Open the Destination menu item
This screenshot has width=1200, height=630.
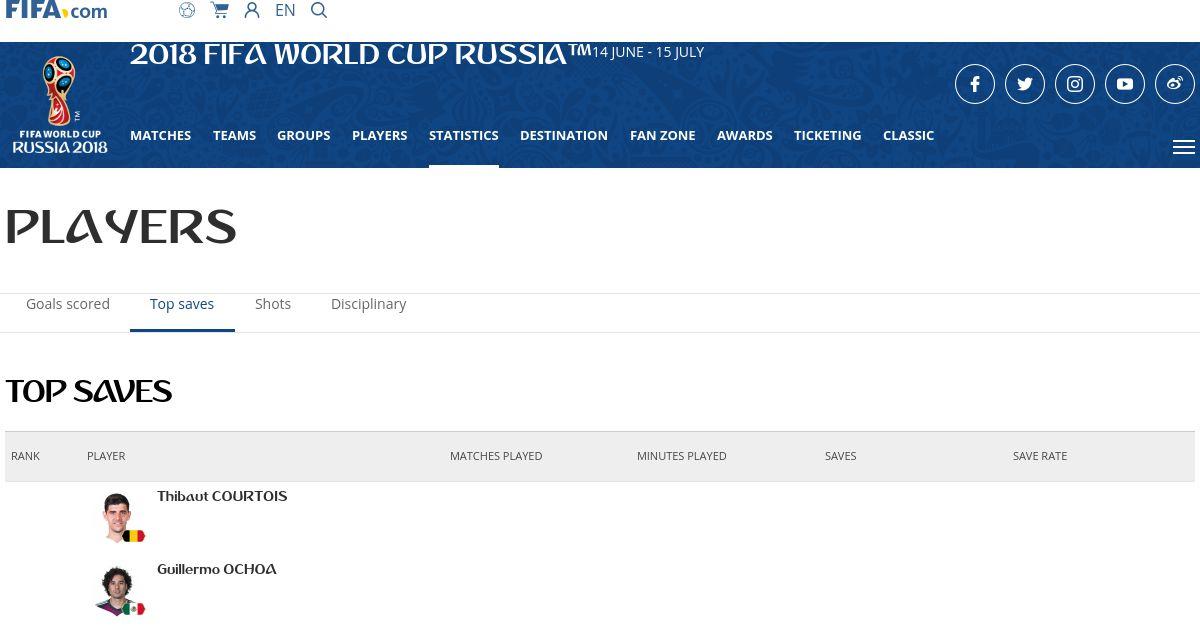[x=564, y=135]
